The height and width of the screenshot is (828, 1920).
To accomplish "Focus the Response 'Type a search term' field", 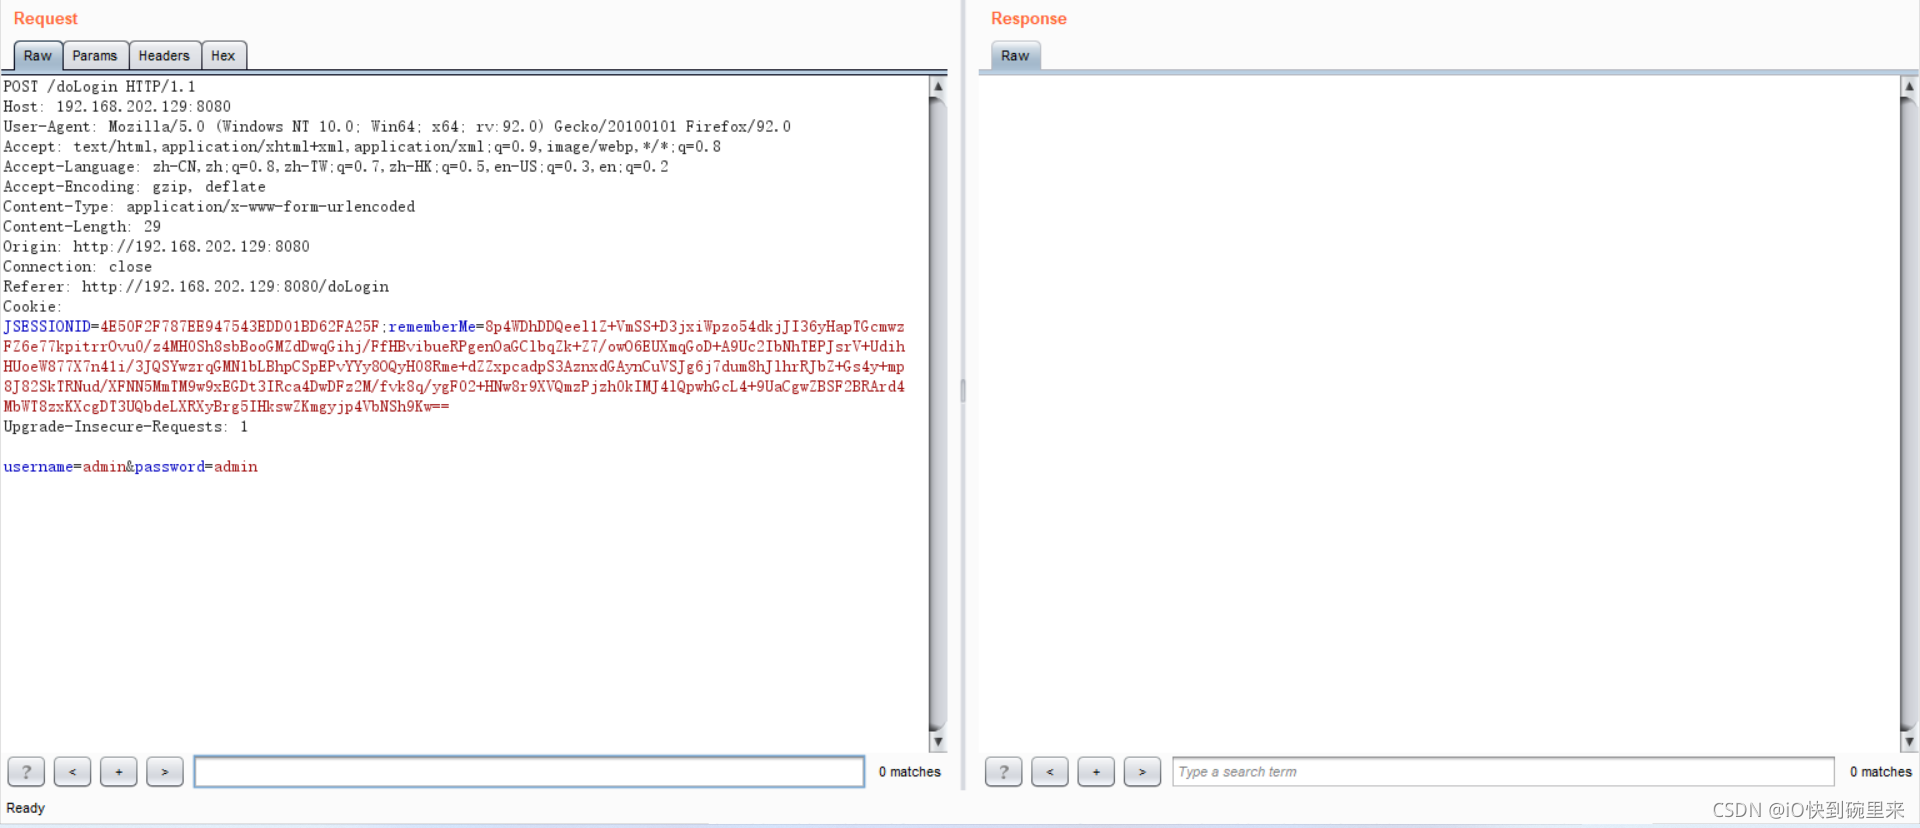I will tap(1503, 772).
